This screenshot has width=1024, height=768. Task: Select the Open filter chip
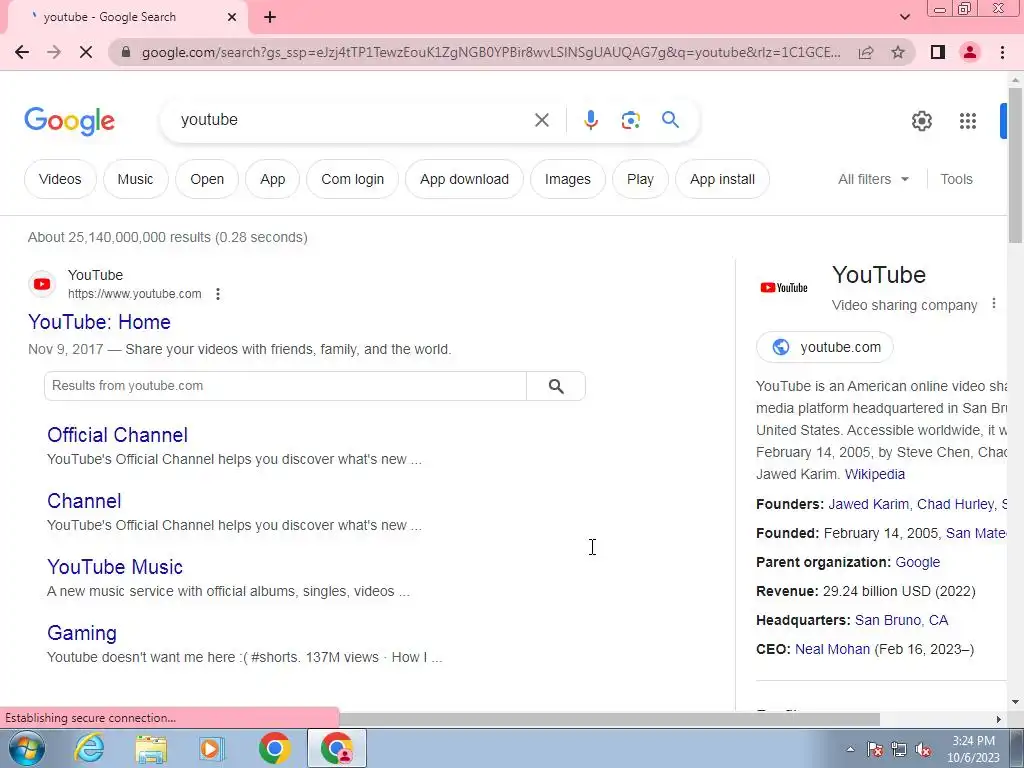207,179
